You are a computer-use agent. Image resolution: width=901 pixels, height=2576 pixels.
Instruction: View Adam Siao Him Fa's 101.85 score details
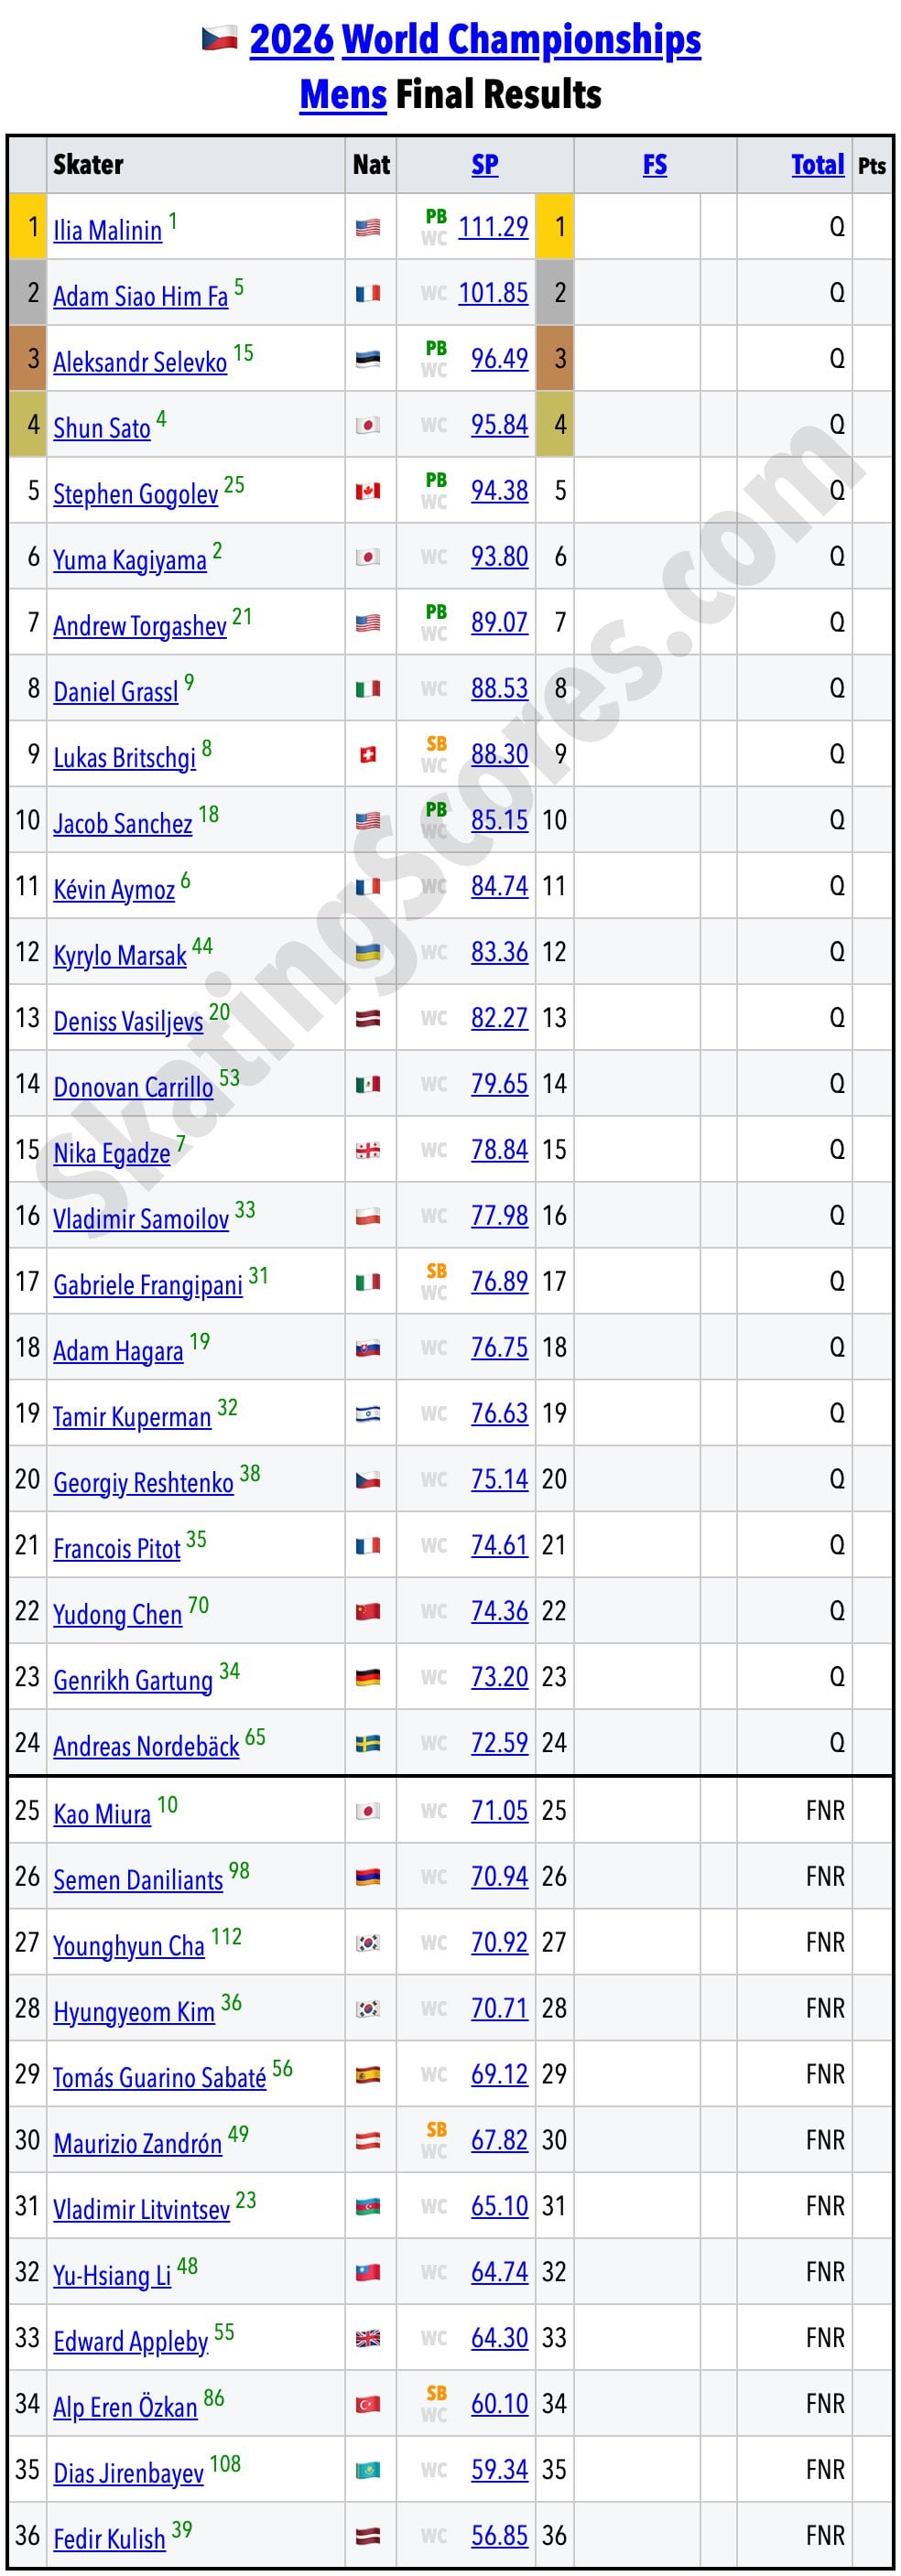point(493,293)
